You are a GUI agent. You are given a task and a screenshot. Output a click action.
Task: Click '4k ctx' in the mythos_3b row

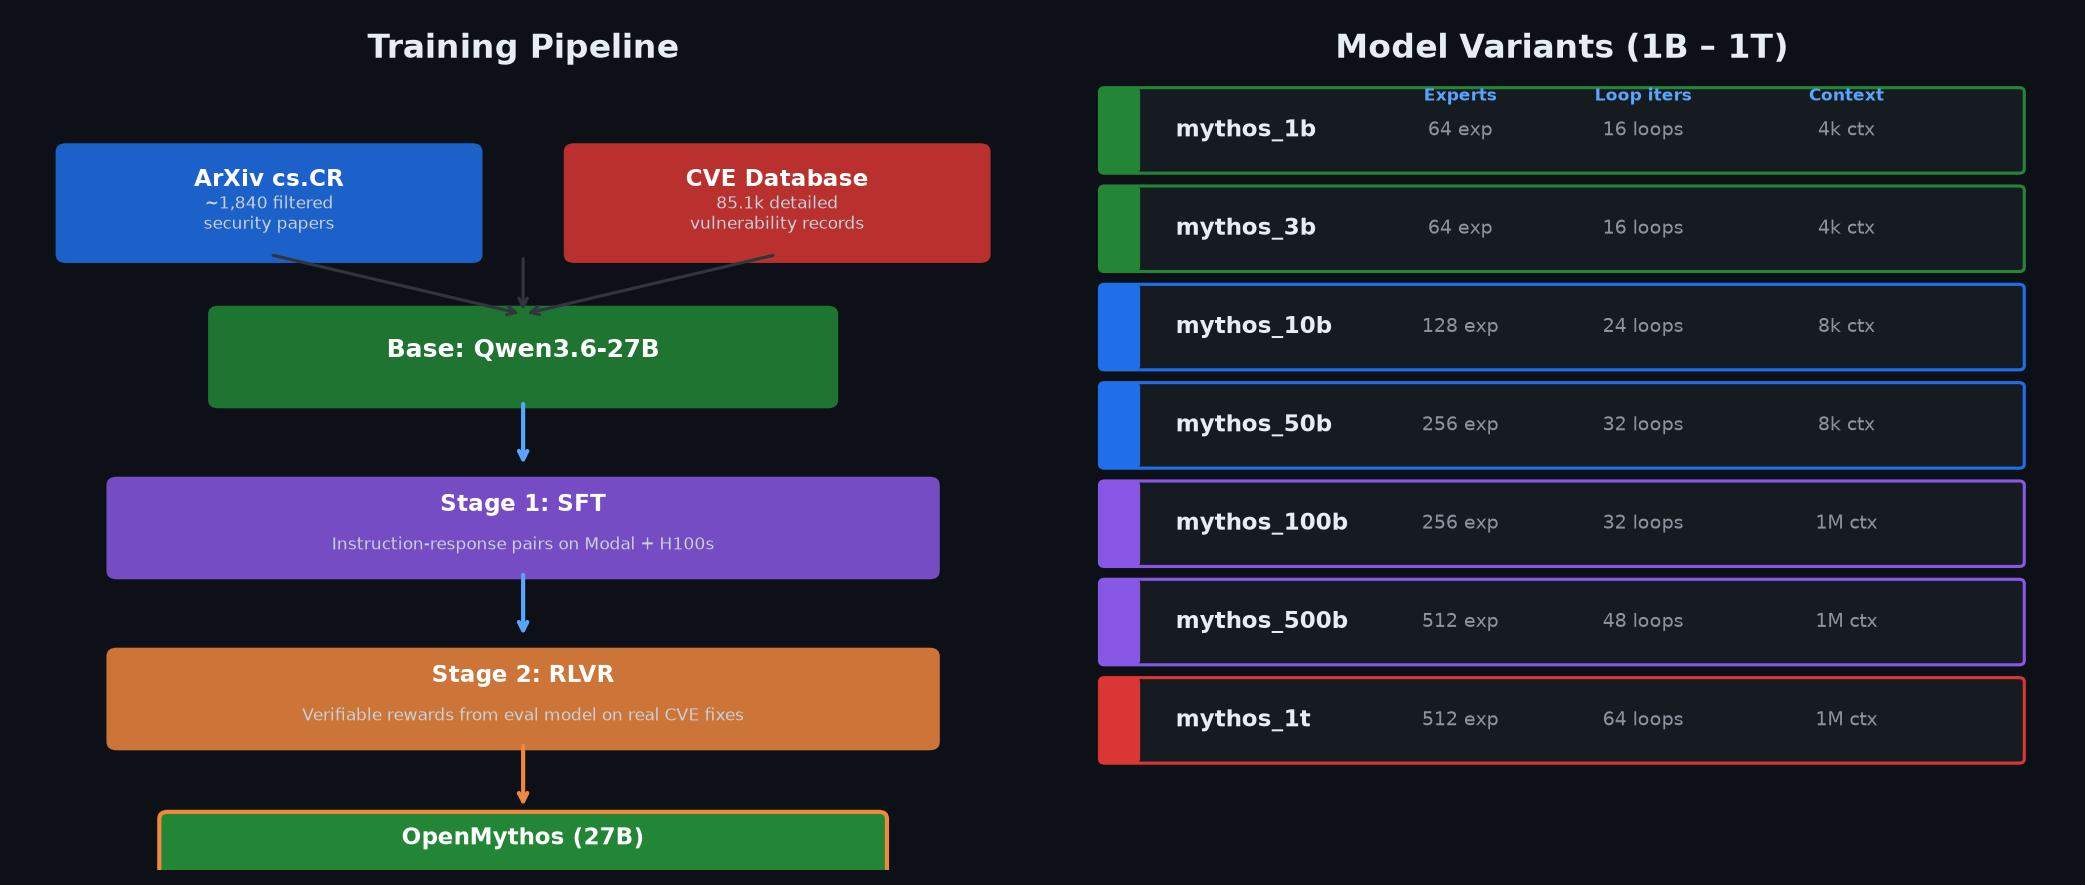[x=1846, y=227]
